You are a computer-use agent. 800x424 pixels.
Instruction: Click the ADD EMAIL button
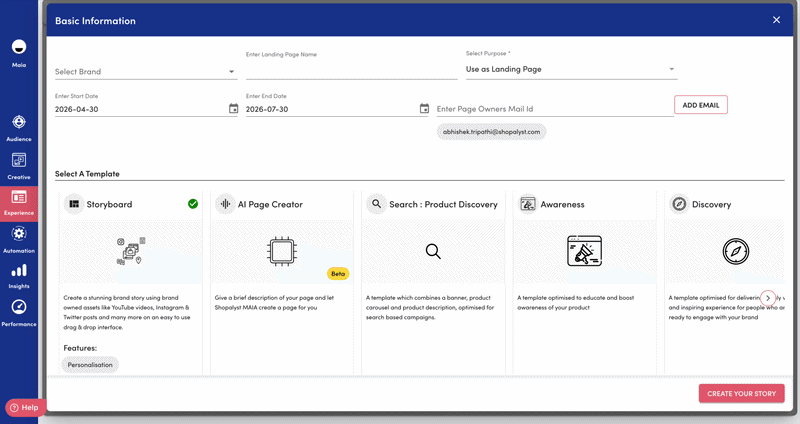tap(701, 105)
